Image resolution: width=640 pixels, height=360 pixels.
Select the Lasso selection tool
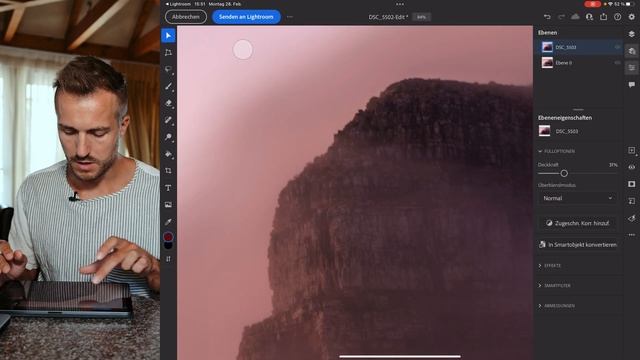tap(168, 69)
